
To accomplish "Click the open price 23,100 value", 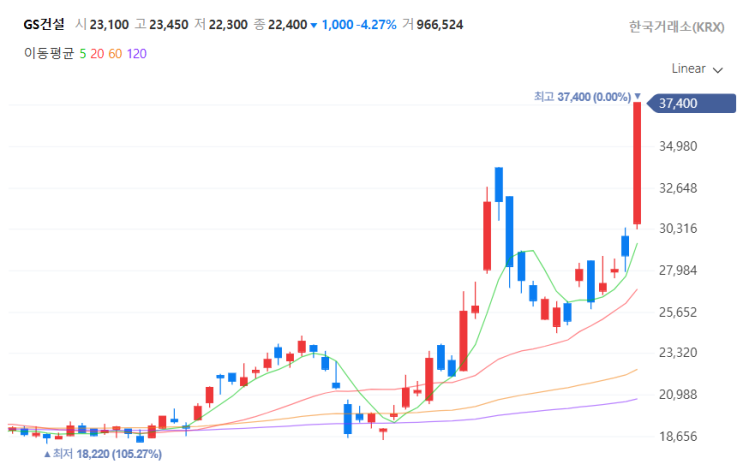I will [109, 25].
